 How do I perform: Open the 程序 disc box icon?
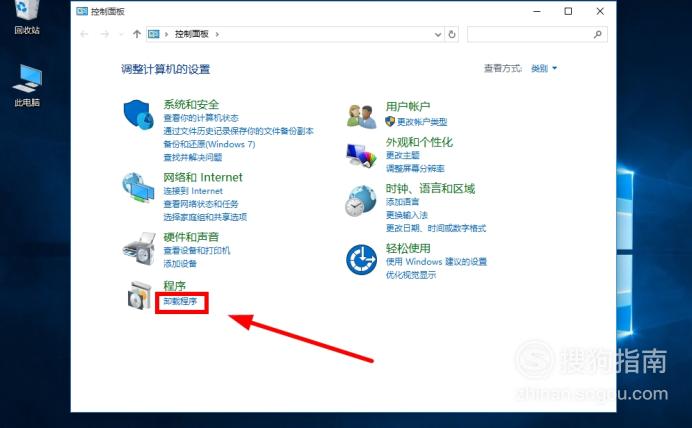[x=139, y=295]
